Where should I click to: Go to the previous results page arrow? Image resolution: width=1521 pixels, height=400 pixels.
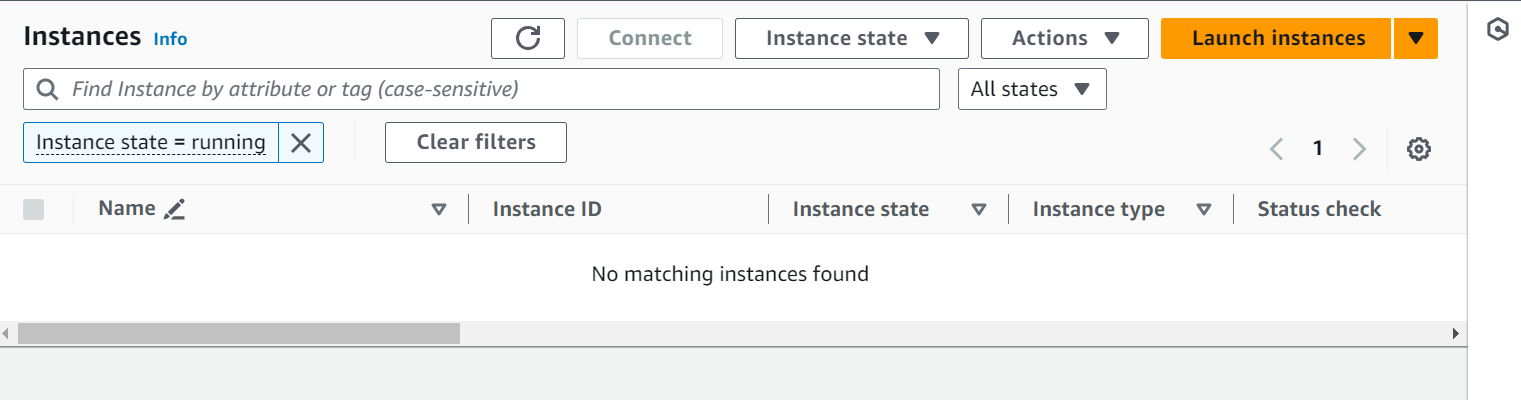tap(1276, 149)
